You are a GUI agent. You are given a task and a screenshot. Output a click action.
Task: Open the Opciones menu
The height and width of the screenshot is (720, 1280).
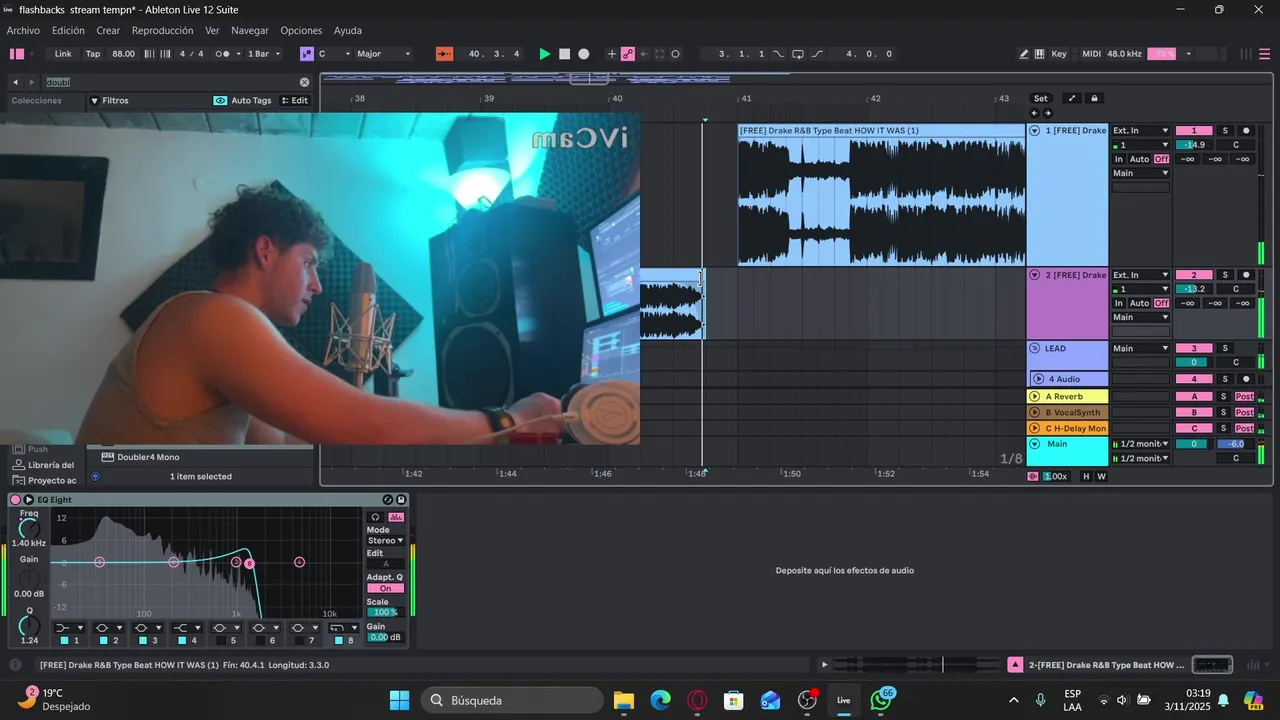(301, 30)
